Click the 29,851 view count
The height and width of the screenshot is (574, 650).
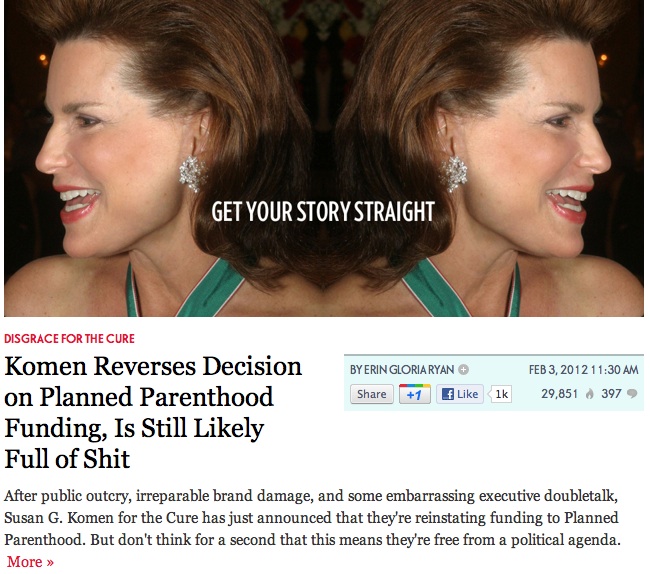tap(559, 394)
